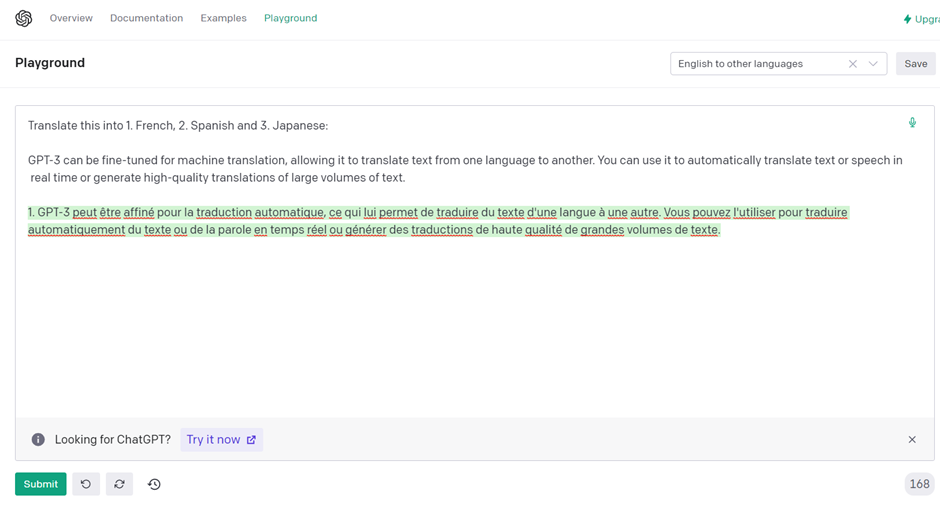Go to the Documentation tab
Viewport: 940px width, 506px height.
click(x=146, y=18)
